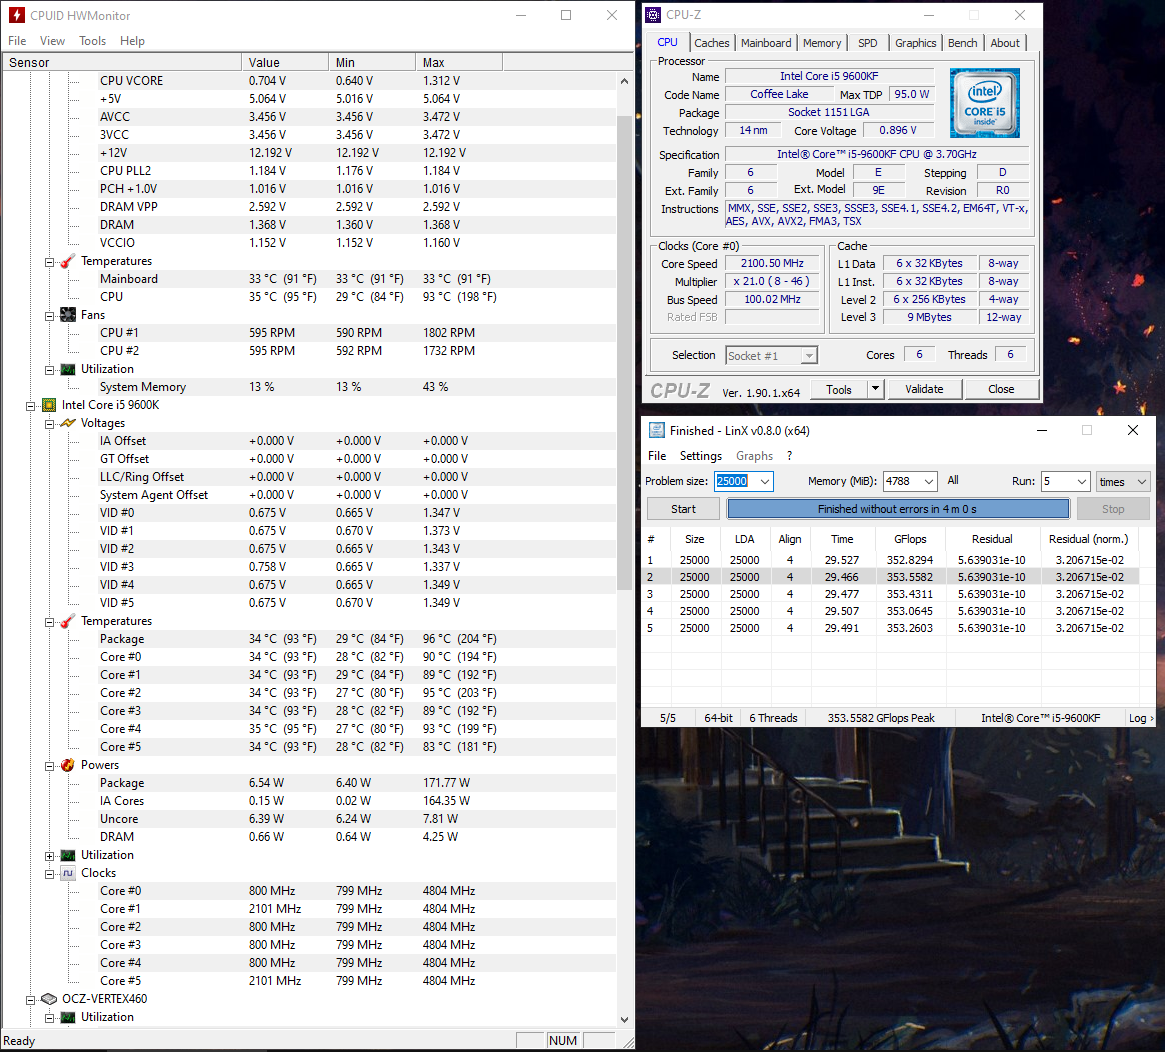This screenshot has height=1052, width=1165.
Task: Select the System Memory utilization row
Action: pos(355,387)
